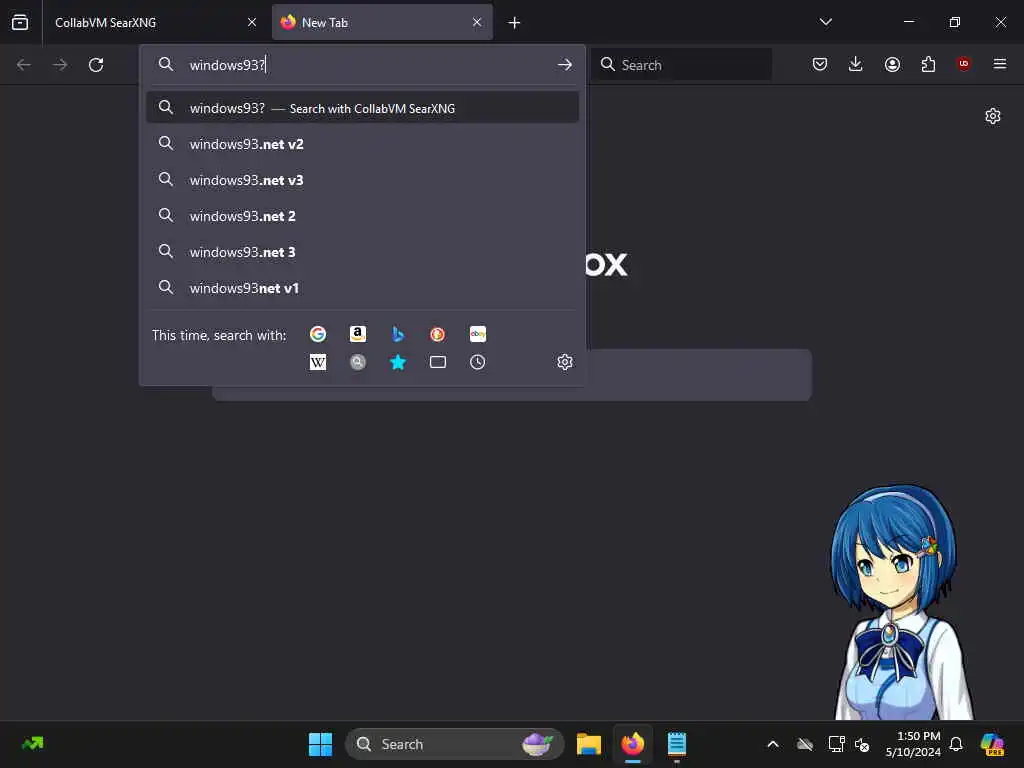The width and height of the screenshot is (1024, 768).
Task: Search bookmarks with the star icon
Action: [x=398, y=362]
